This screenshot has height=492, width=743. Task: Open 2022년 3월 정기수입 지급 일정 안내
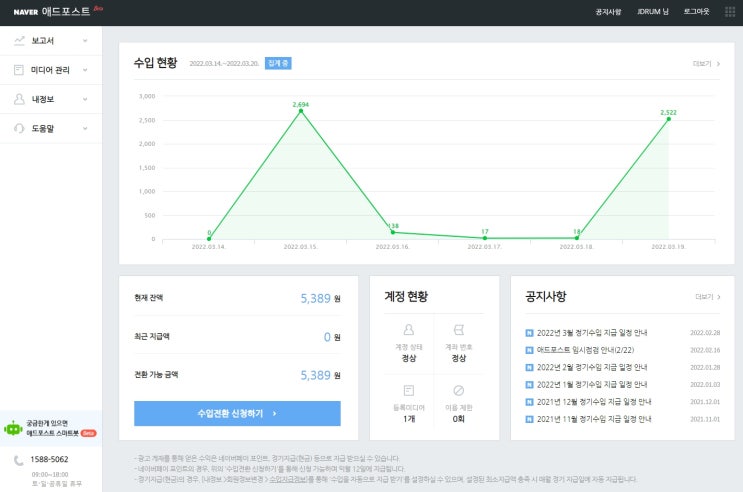592,333
